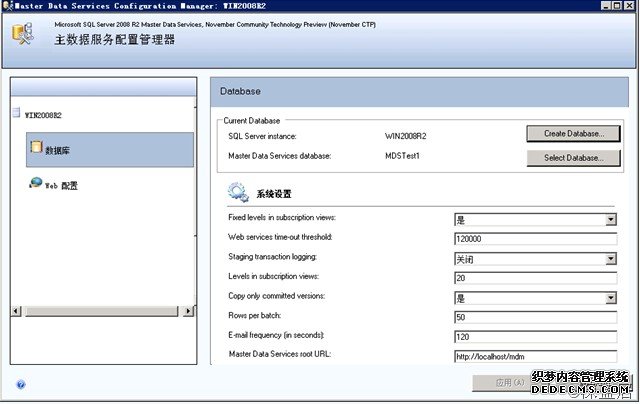Click left panel horizontal scrollbar left arrow

15,310
